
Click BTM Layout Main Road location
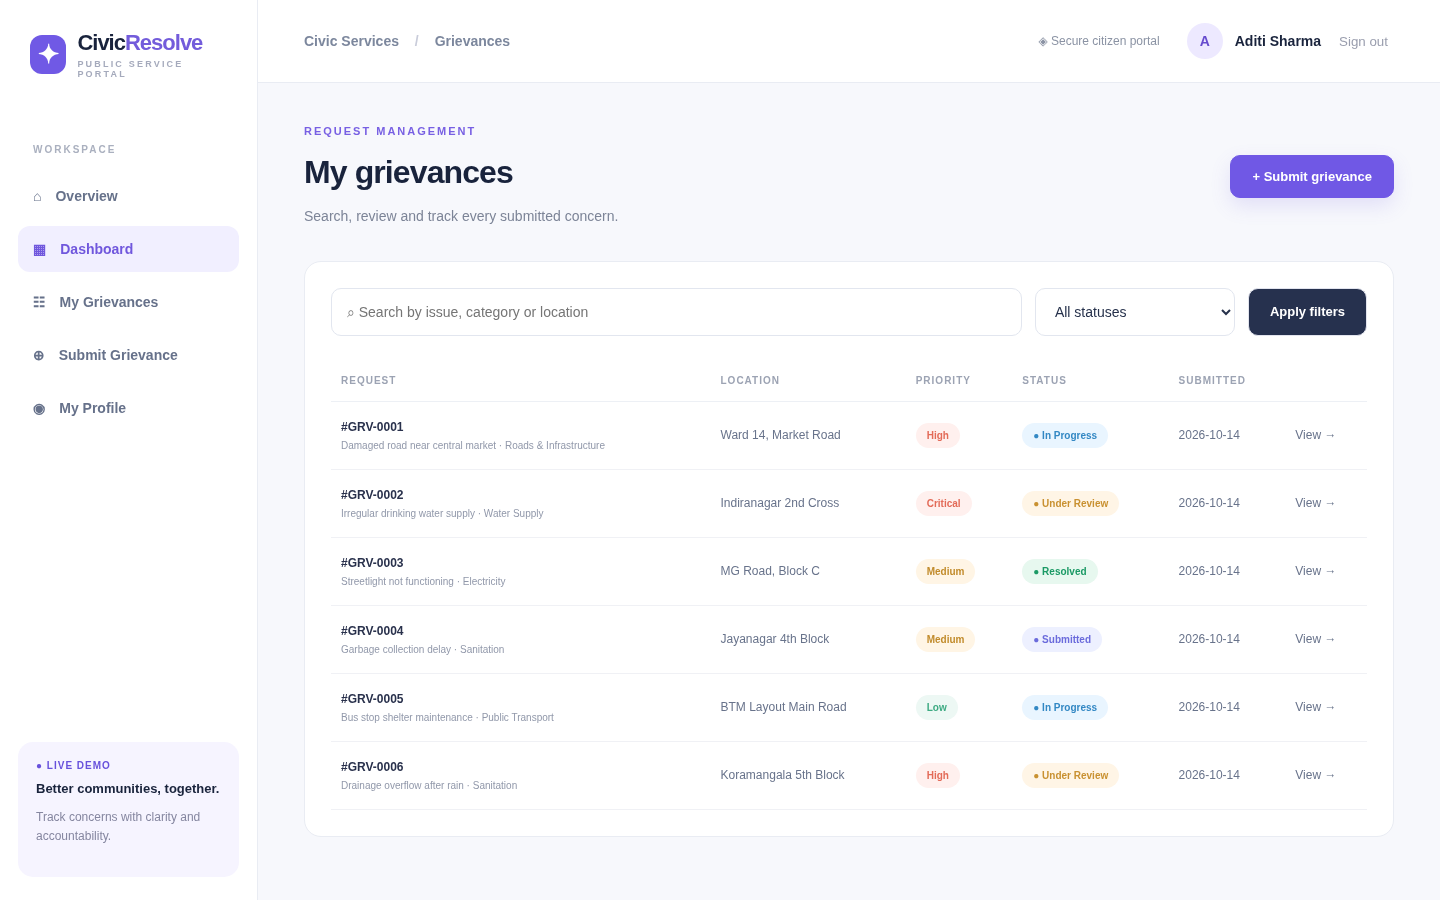pos(783,707)
